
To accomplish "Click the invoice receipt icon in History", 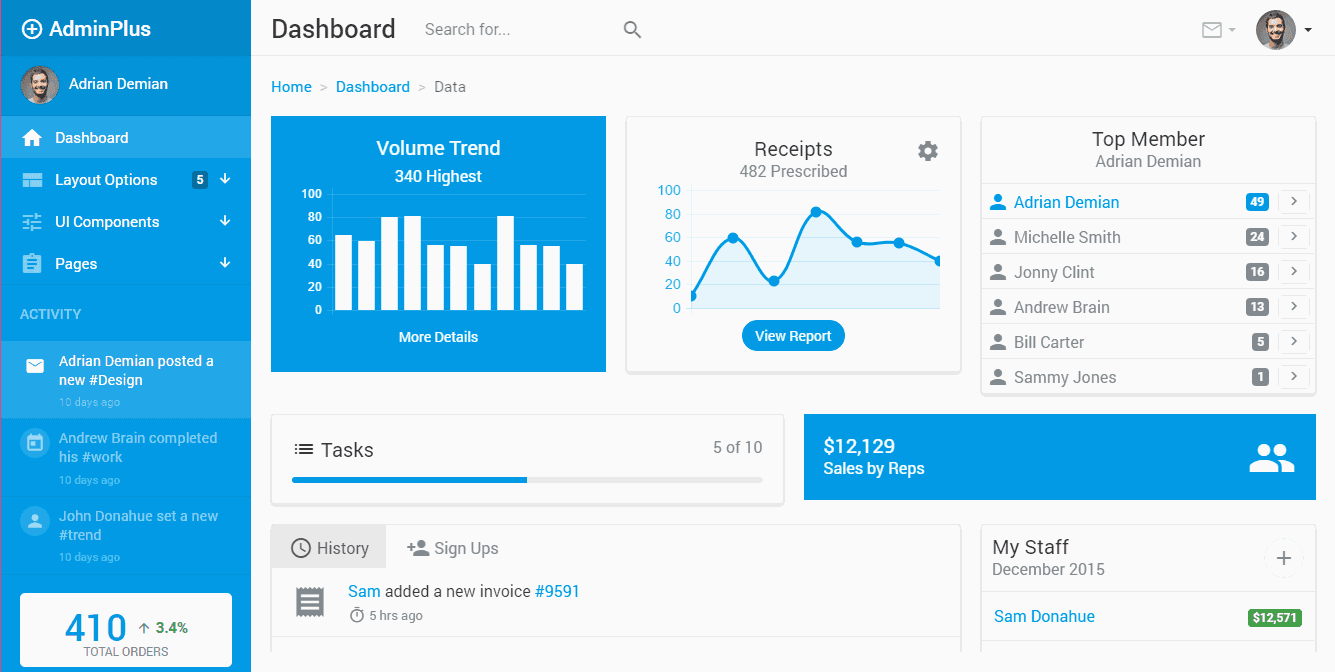I will [x=310, y=602].
